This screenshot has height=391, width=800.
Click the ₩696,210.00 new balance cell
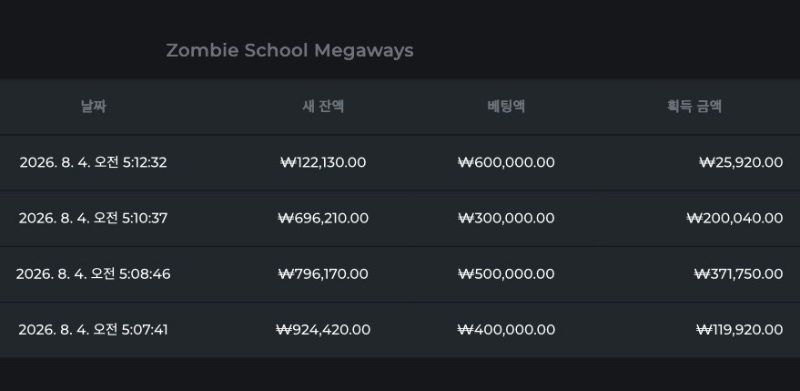[323, 218]
